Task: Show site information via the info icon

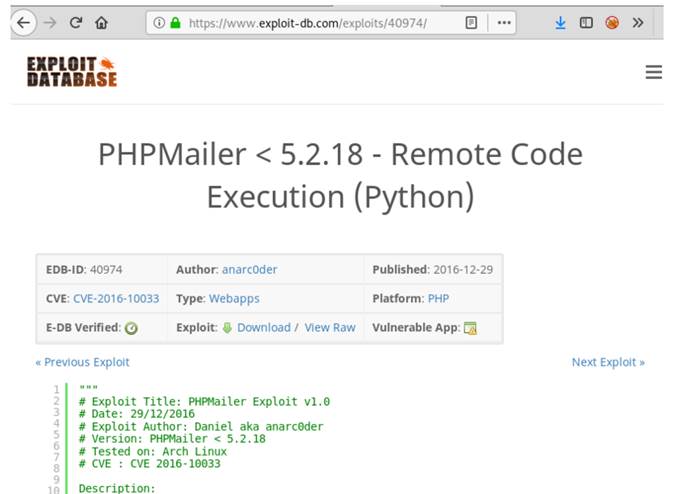Action: (x=159, y=23)
